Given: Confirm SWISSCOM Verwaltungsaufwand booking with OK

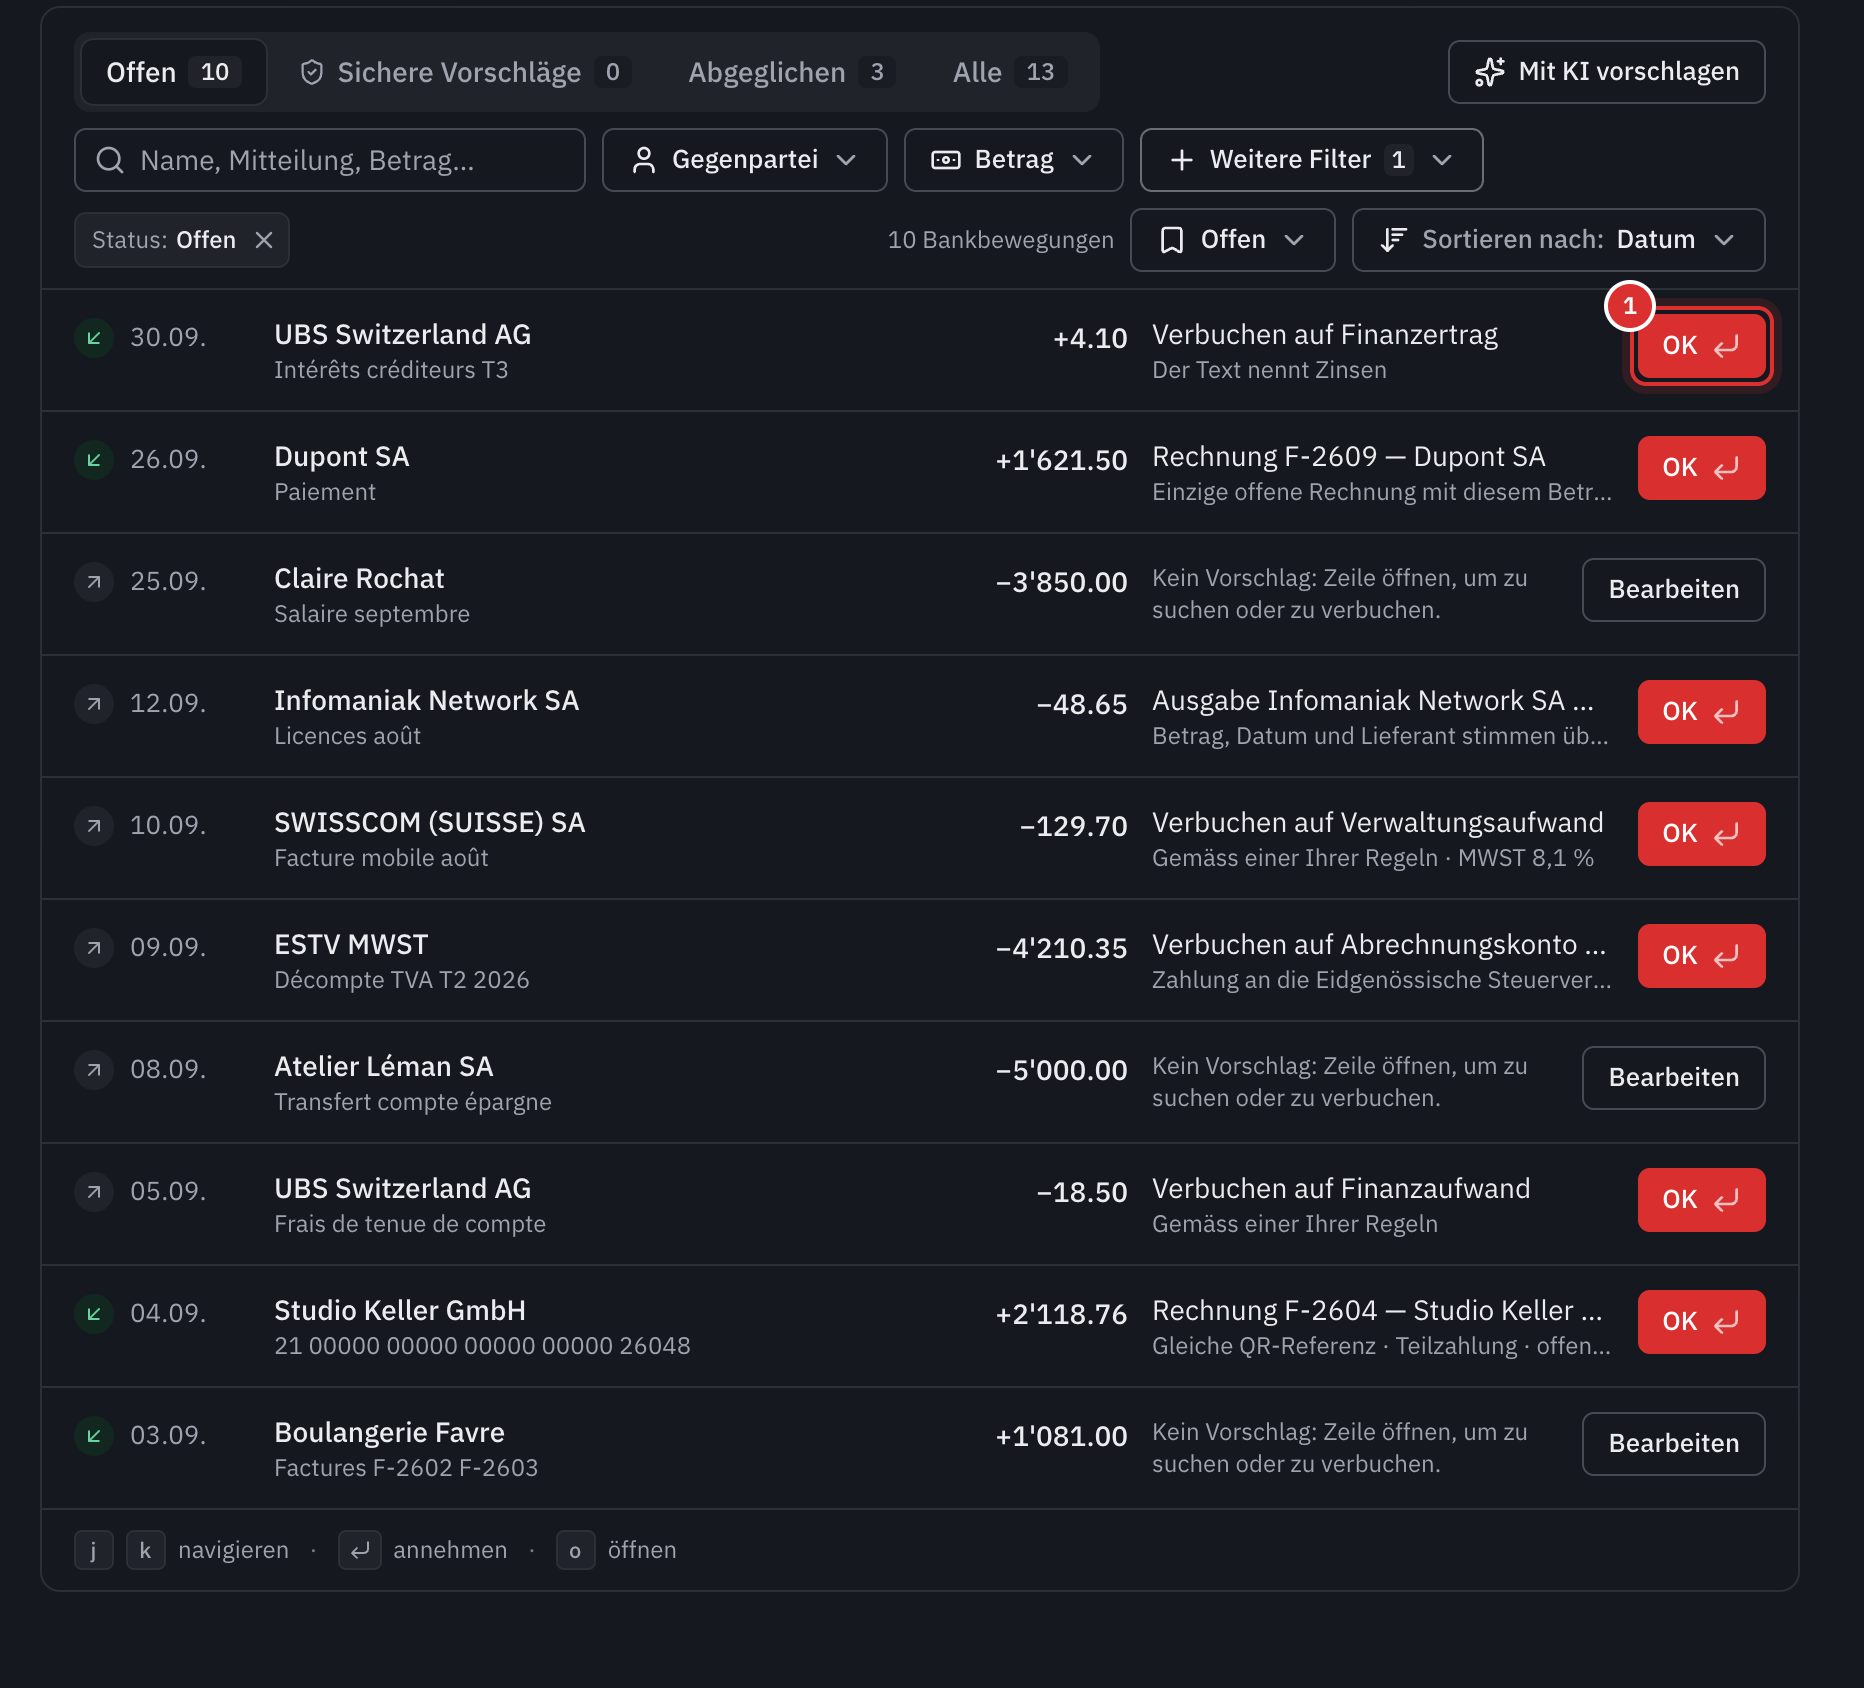Looking at the screenshot, I should click(1701, 834).
